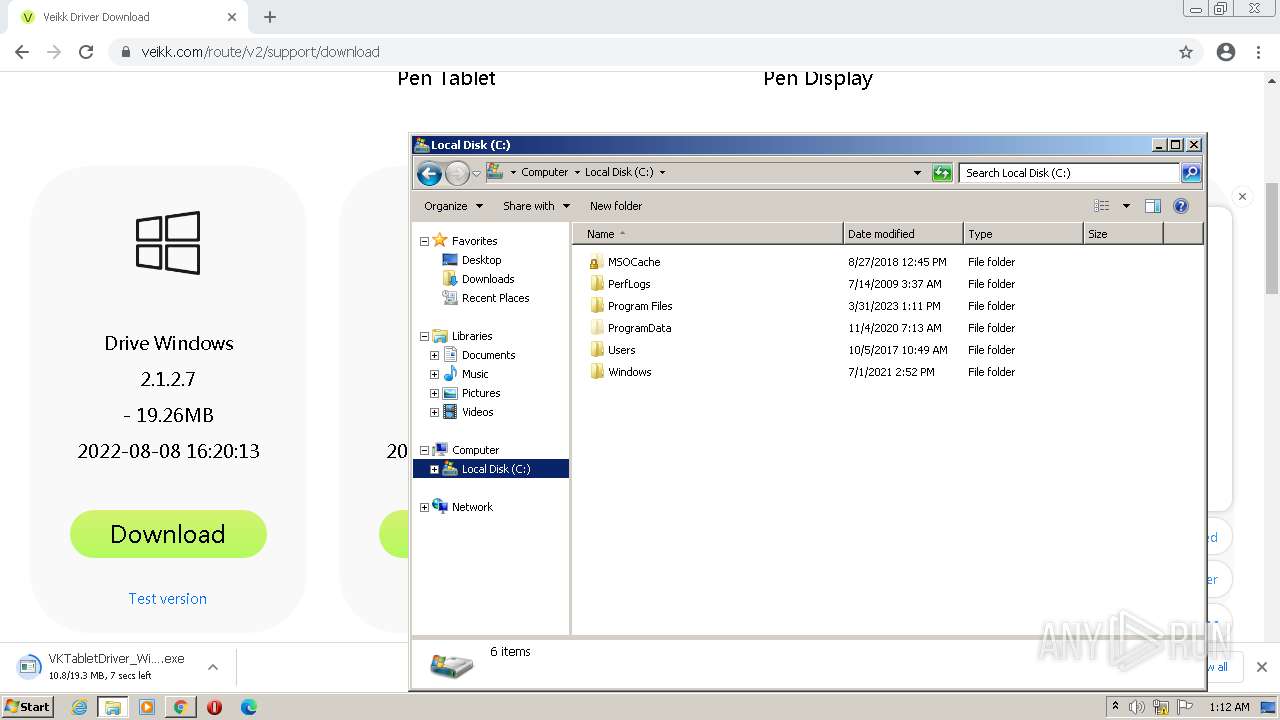
Task: Select Desktop in Favorites
Action: 481,260
